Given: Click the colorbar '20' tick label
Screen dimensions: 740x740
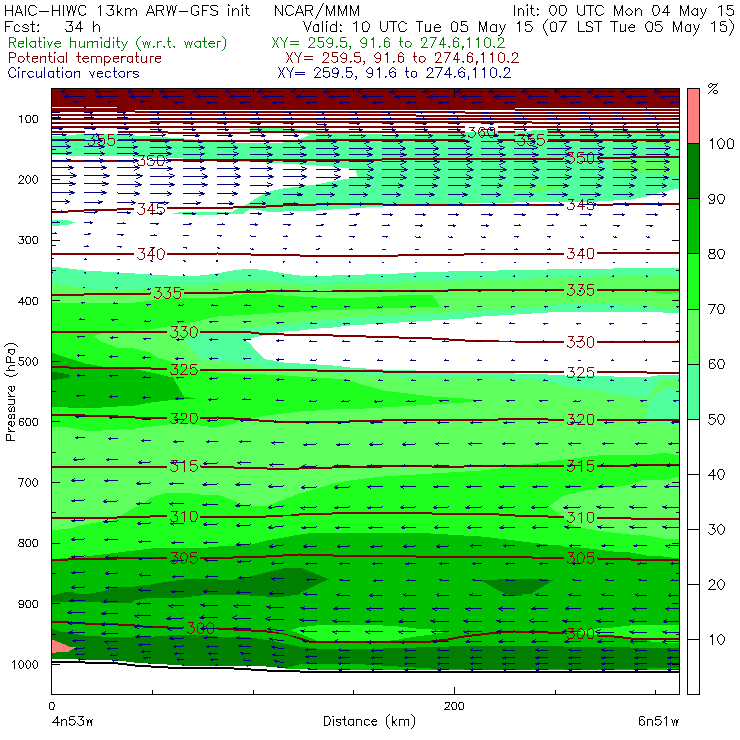Looking at the screenshot, I should pos(716,585).
